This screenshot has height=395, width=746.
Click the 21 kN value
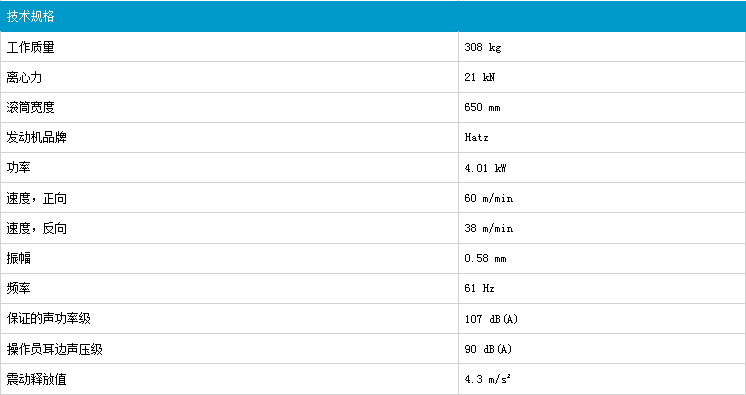point(480,77)
